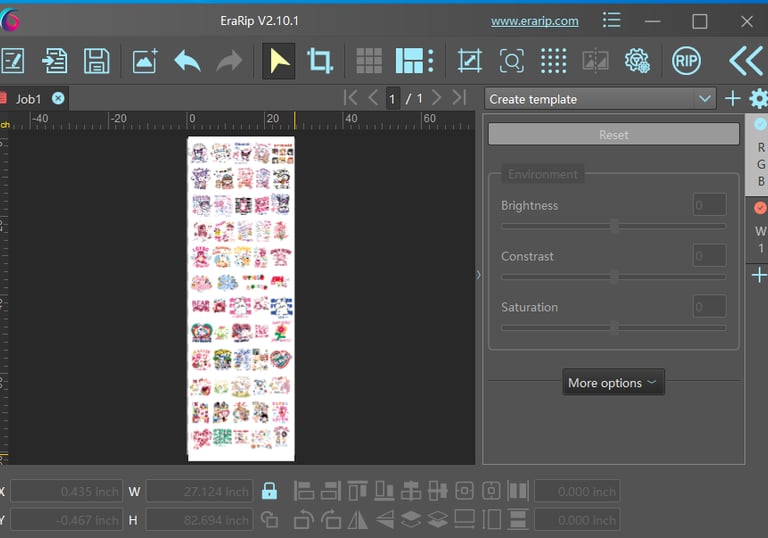Add image with the picture-plus icon
This screenshot has height=538, width=768.
[x=145, y=61]
